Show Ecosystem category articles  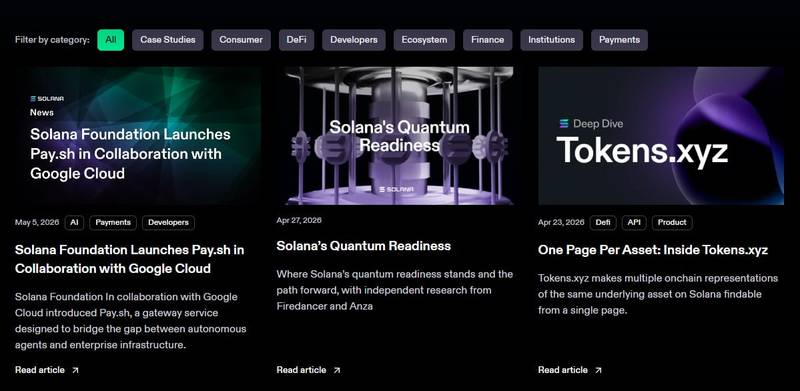424,40
